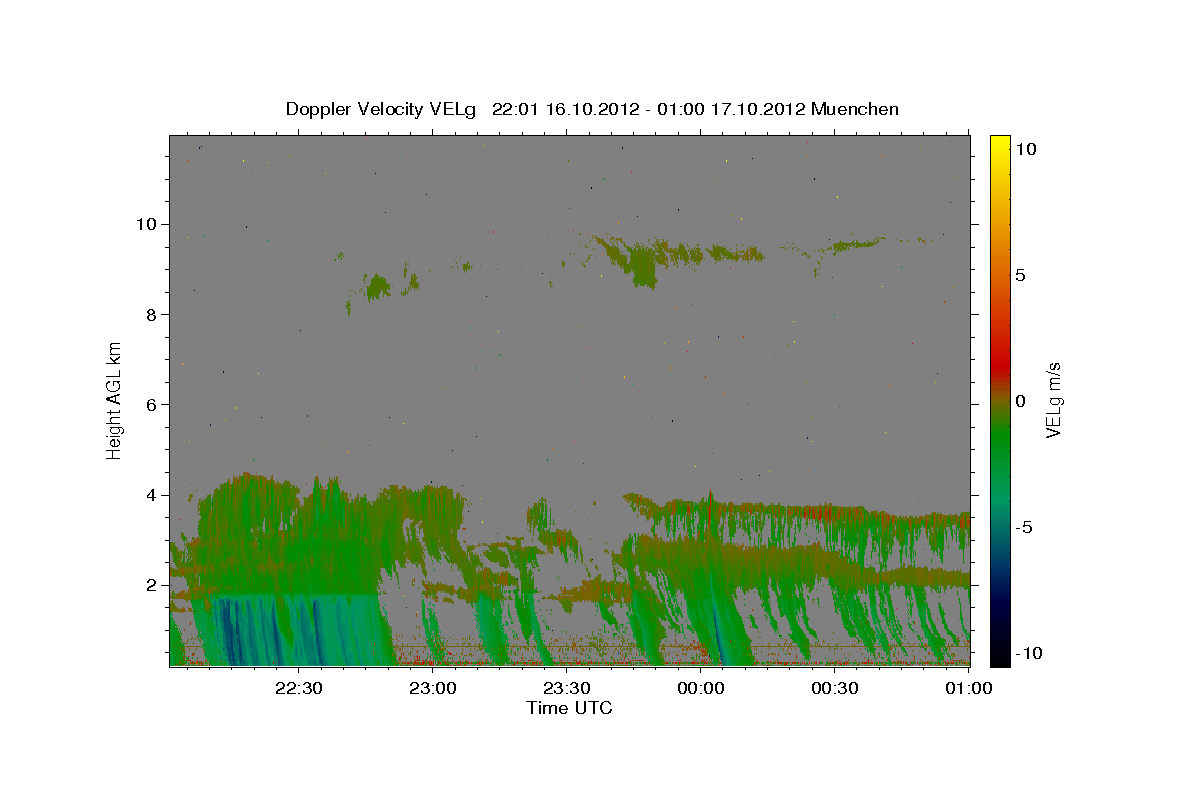
Task: Click the colorbar value -5
Action: click(x=1024, y=527)
